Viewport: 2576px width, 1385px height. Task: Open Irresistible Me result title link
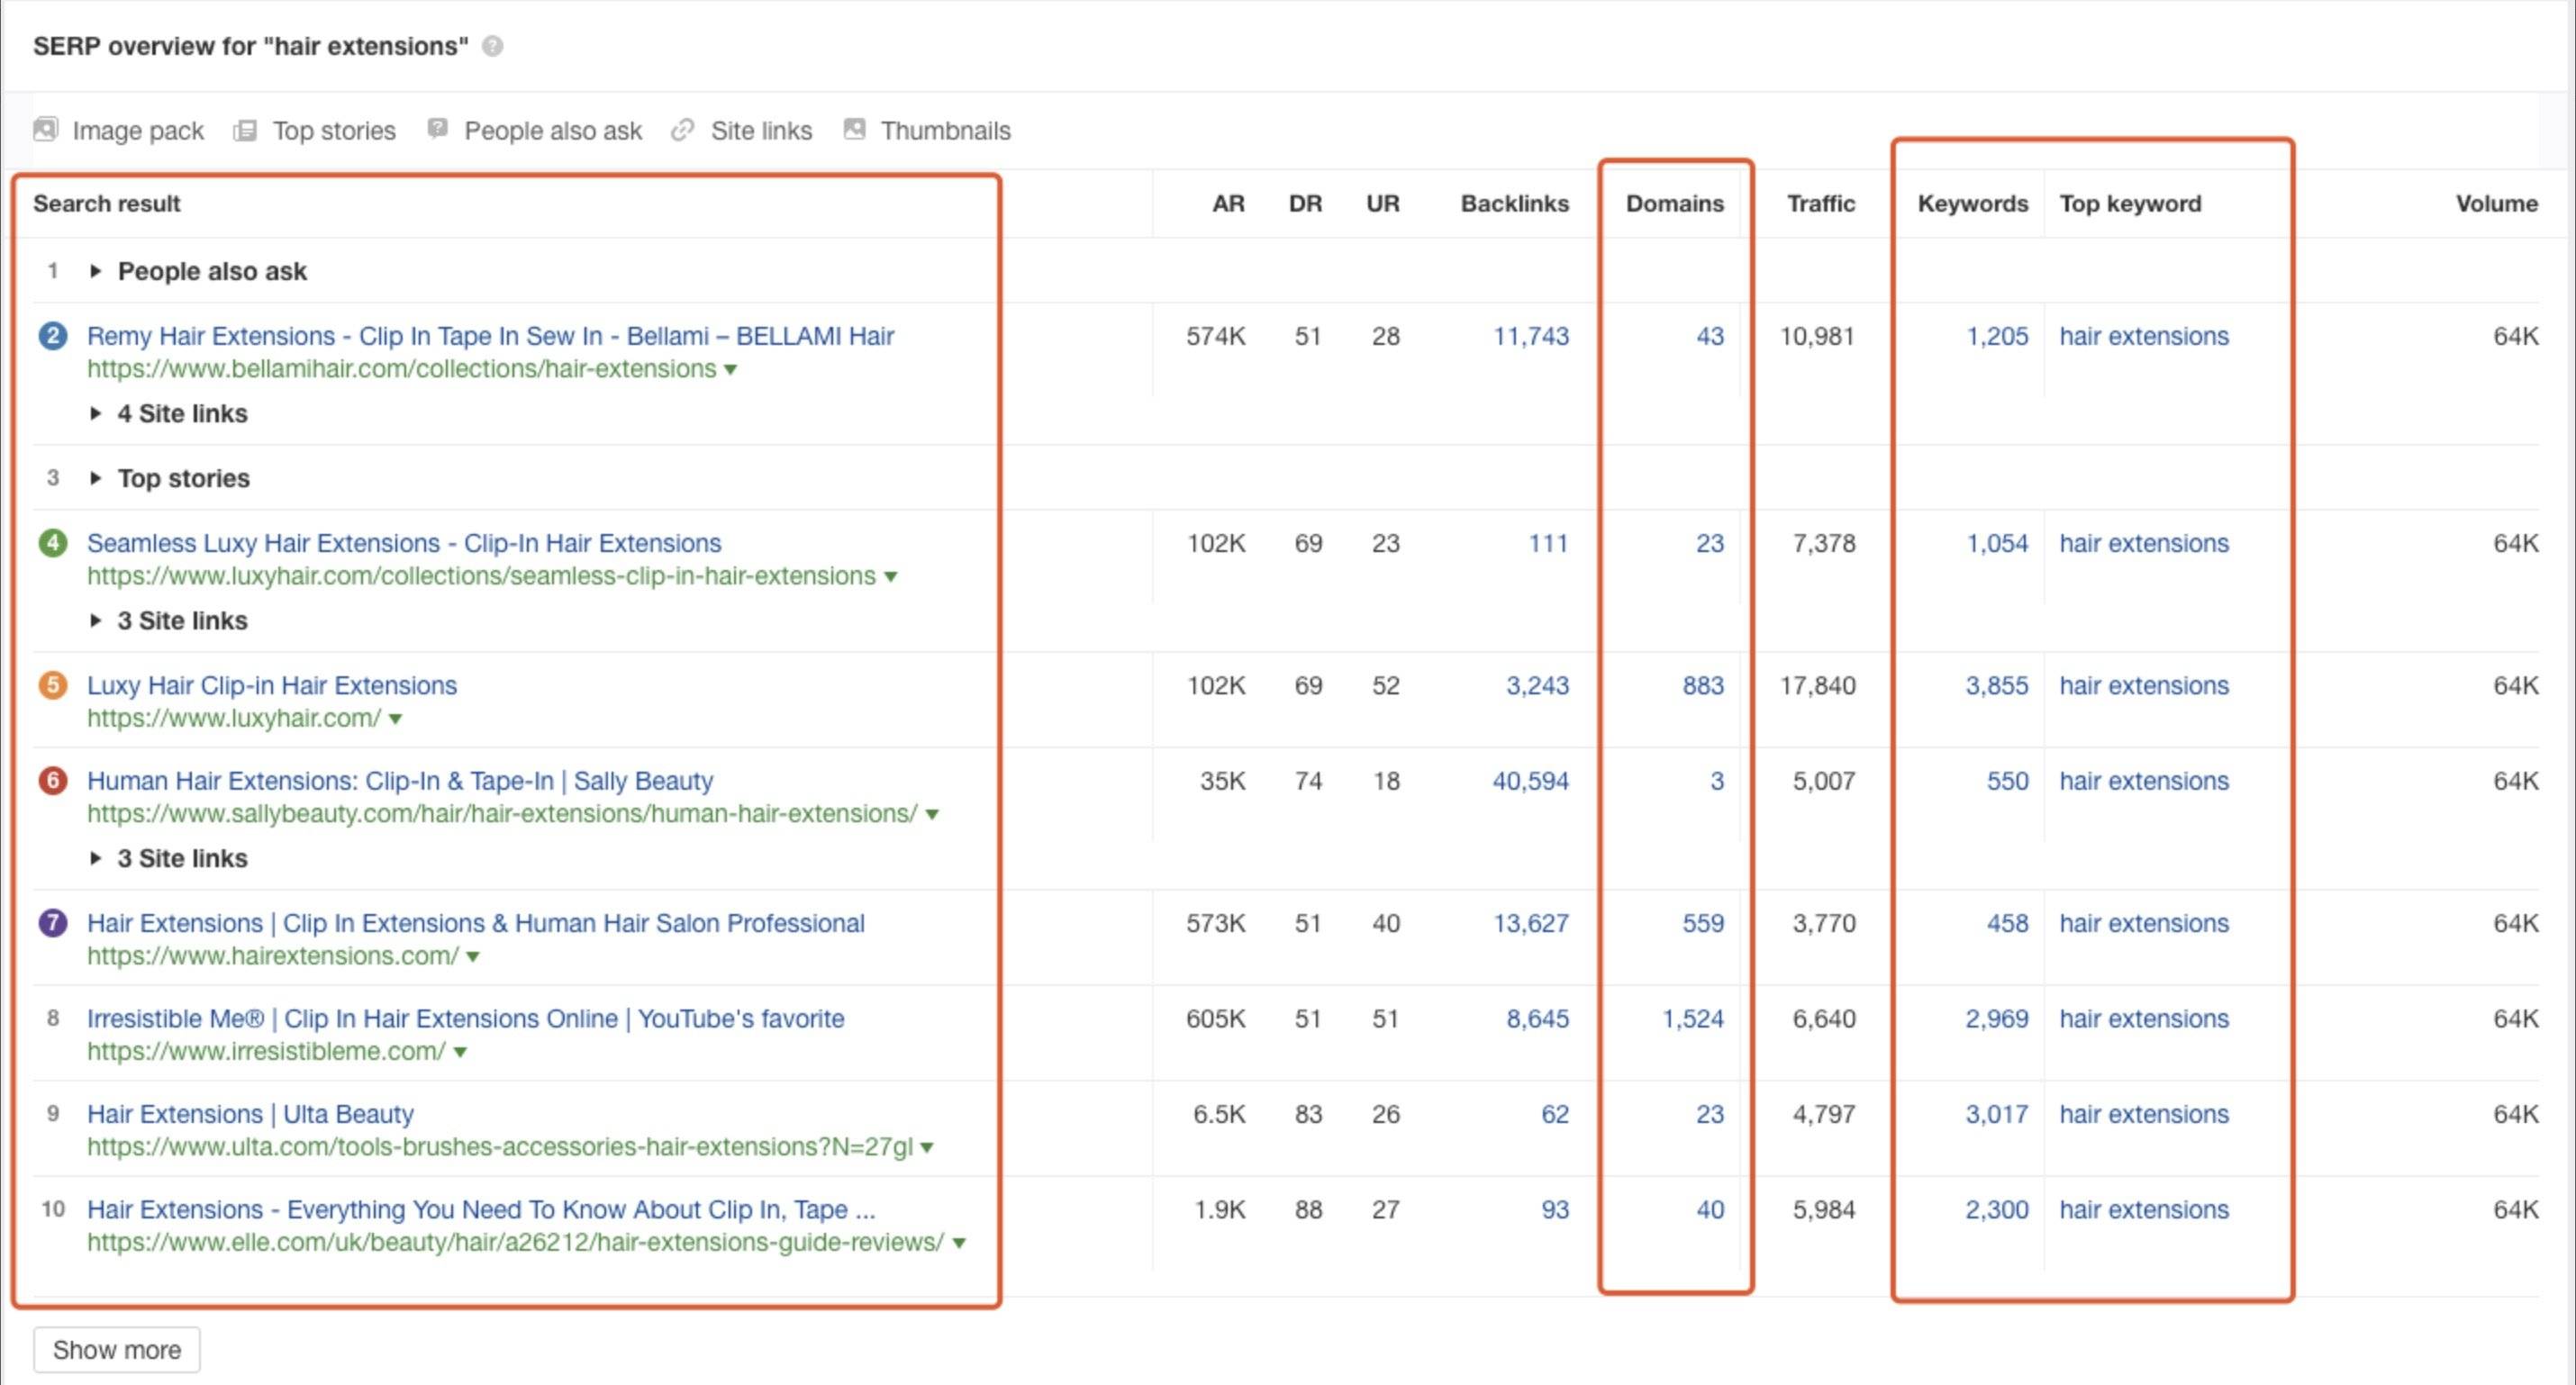pyautogui.click(x=466, y=1018)
